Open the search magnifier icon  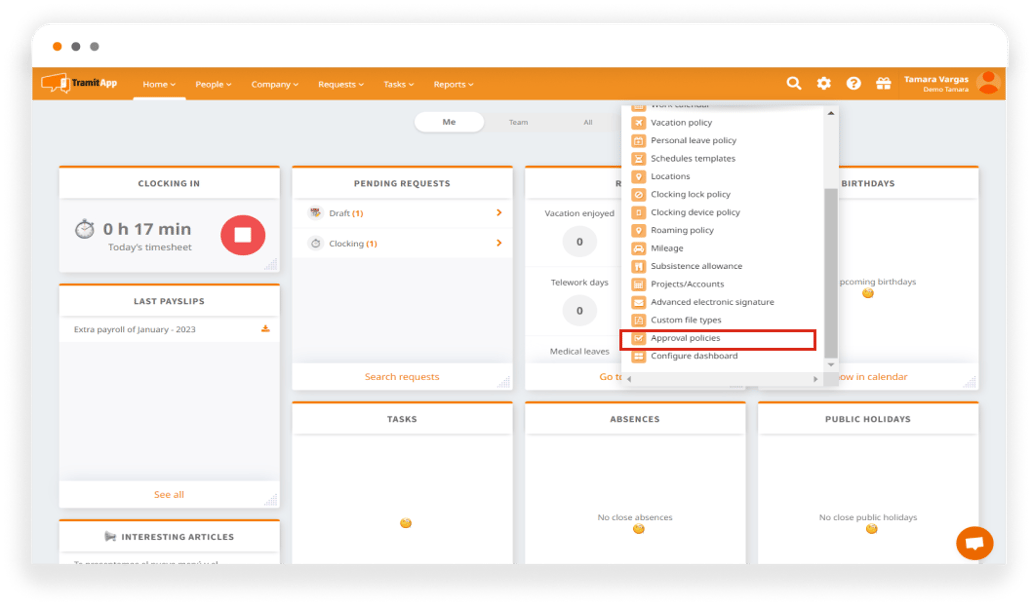(x=794, y=83)
